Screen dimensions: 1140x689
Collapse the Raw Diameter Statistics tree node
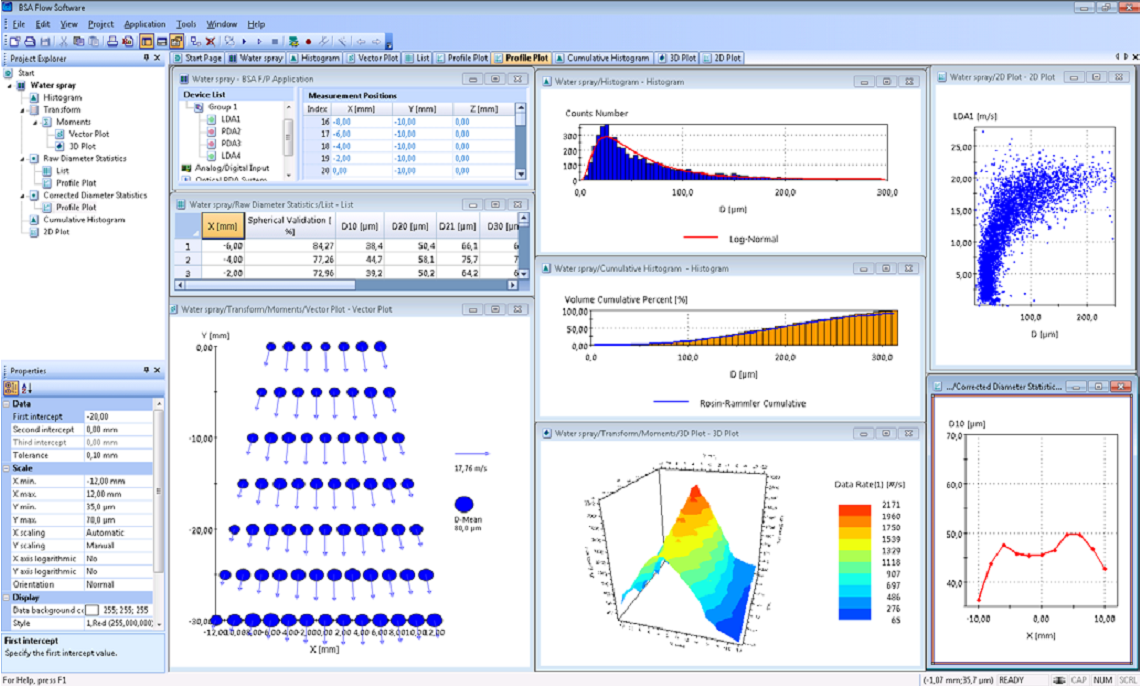(22, 159)
